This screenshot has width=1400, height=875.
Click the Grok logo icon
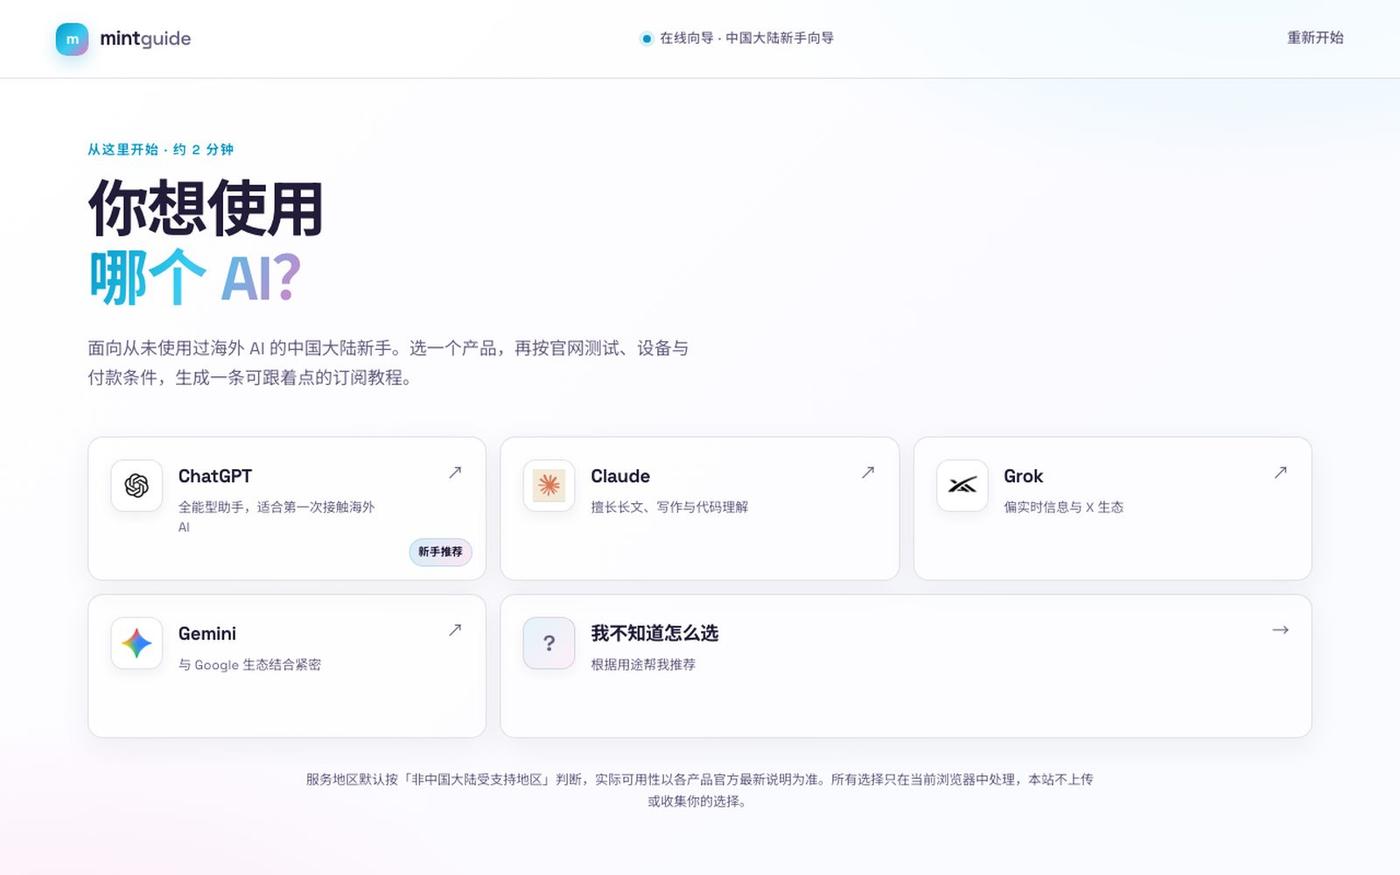[x=962, y=486]
